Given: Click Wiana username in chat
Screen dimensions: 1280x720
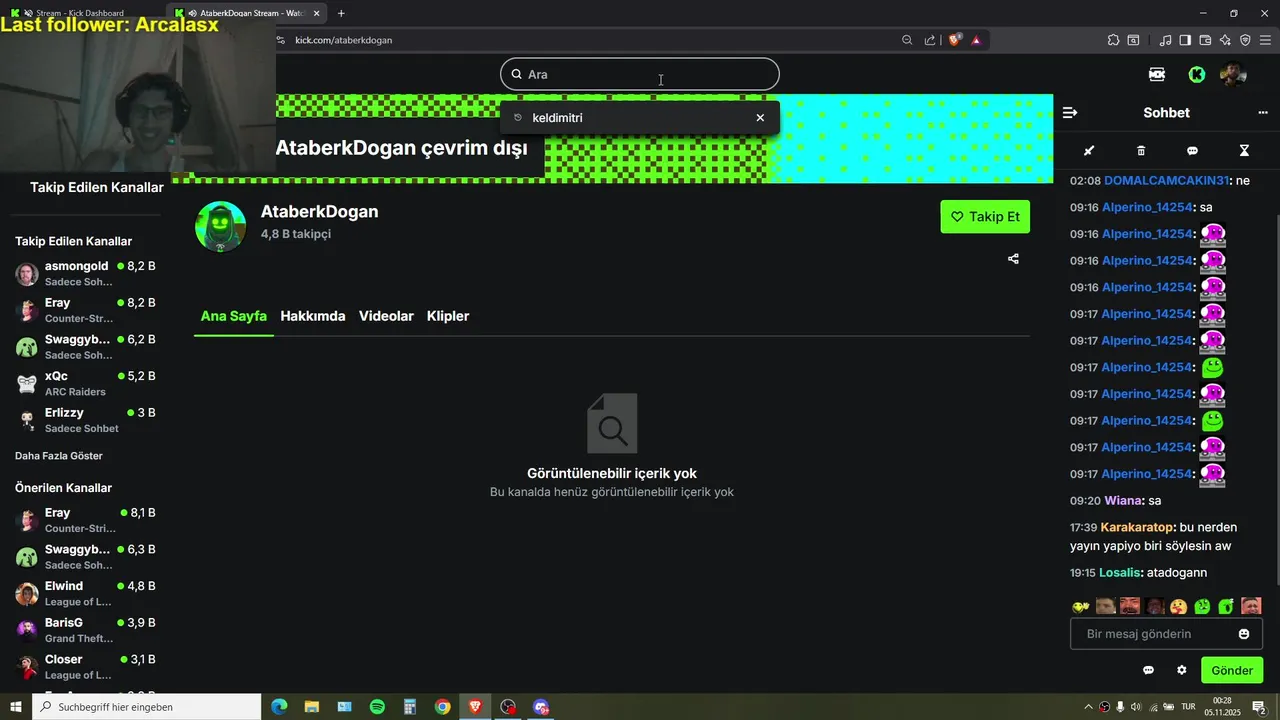Looking at the screenshot, I should coord(1123,500).
